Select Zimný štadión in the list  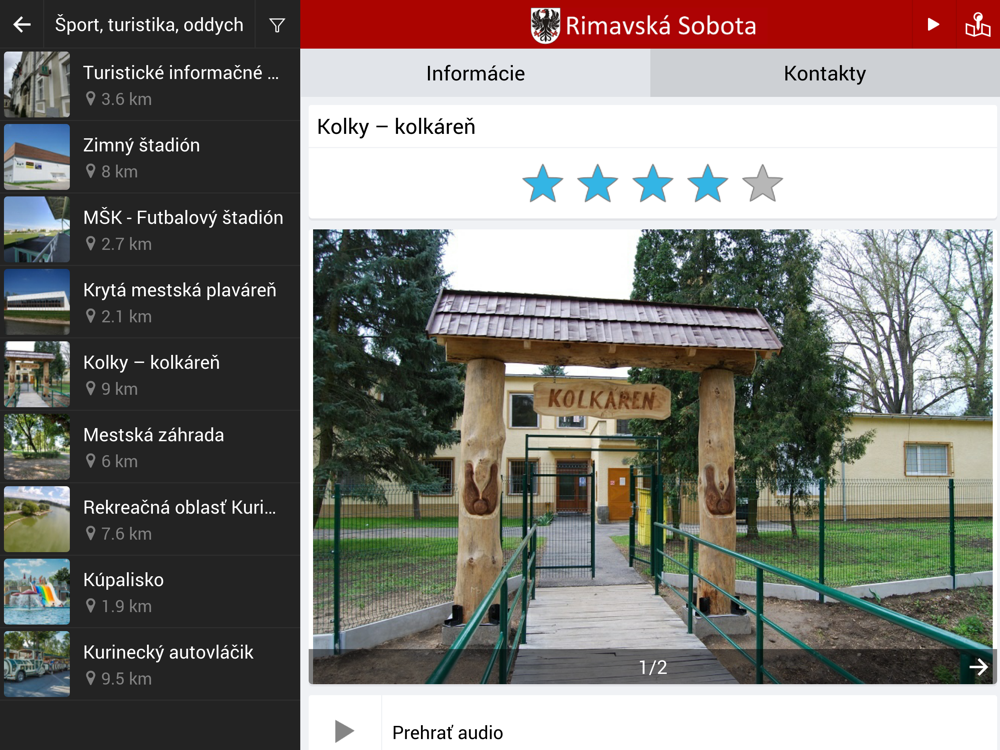pos(150,157)
